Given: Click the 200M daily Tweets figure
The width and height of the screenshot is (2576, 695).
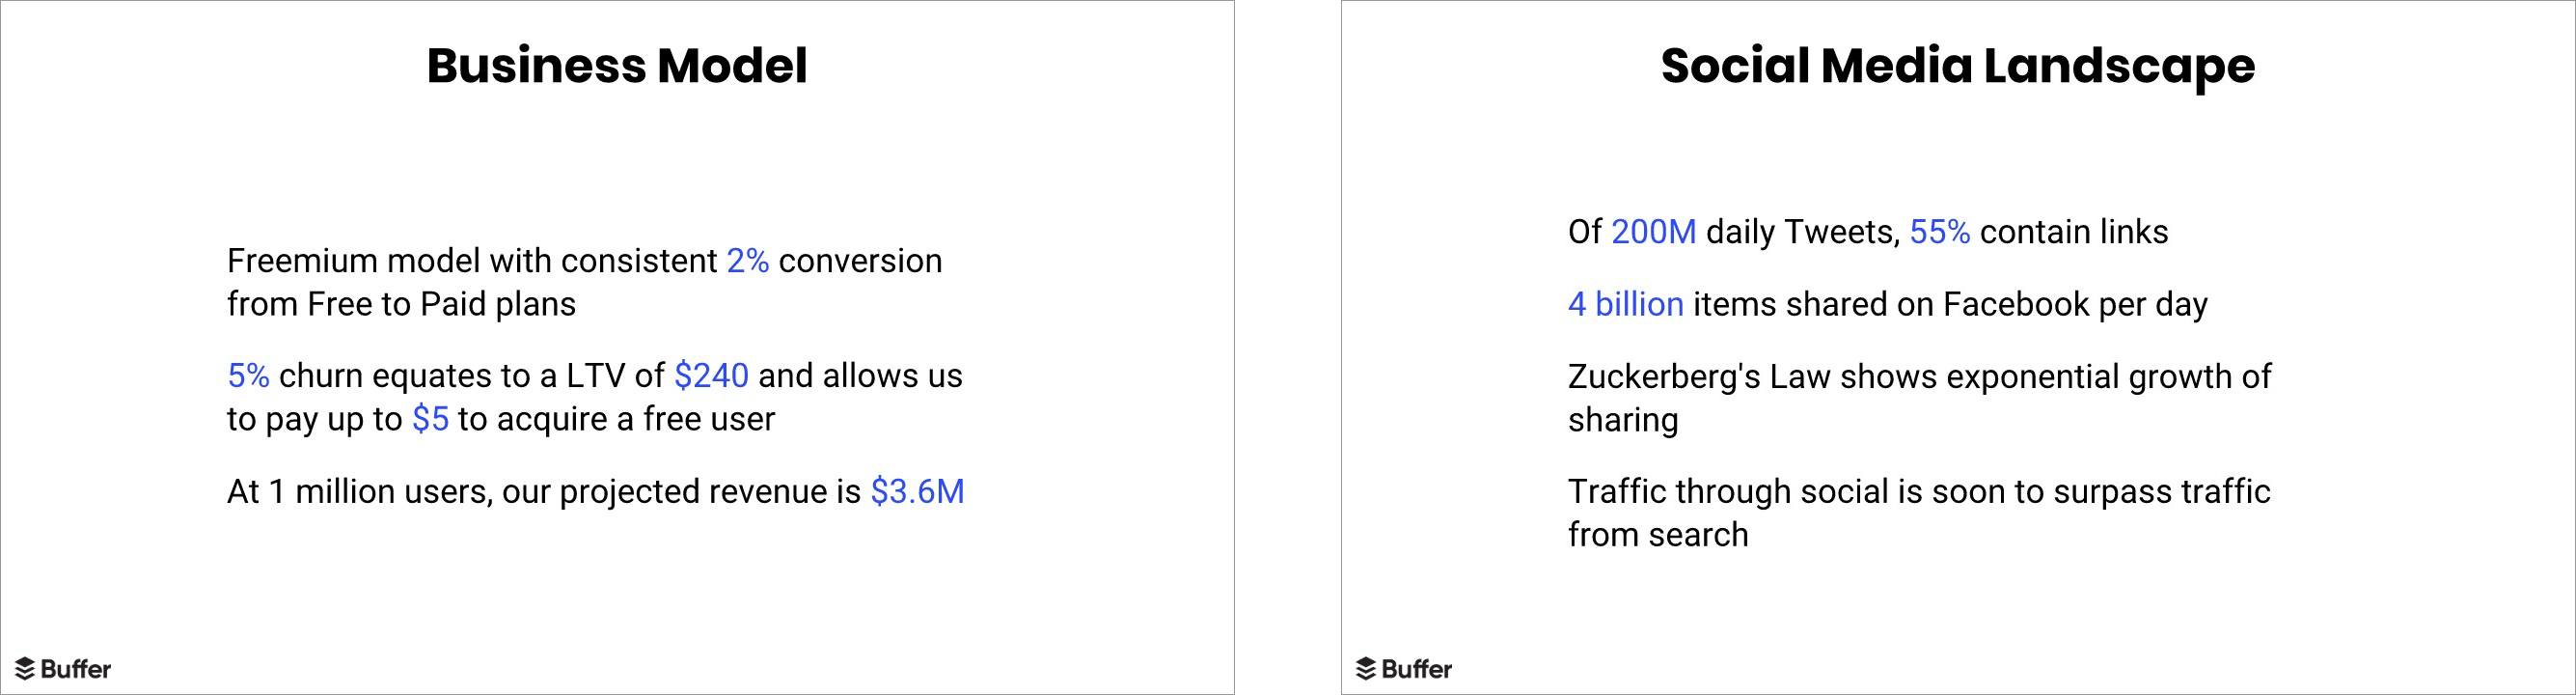Looking at the screenshot, I should (x=1653, y=232).
